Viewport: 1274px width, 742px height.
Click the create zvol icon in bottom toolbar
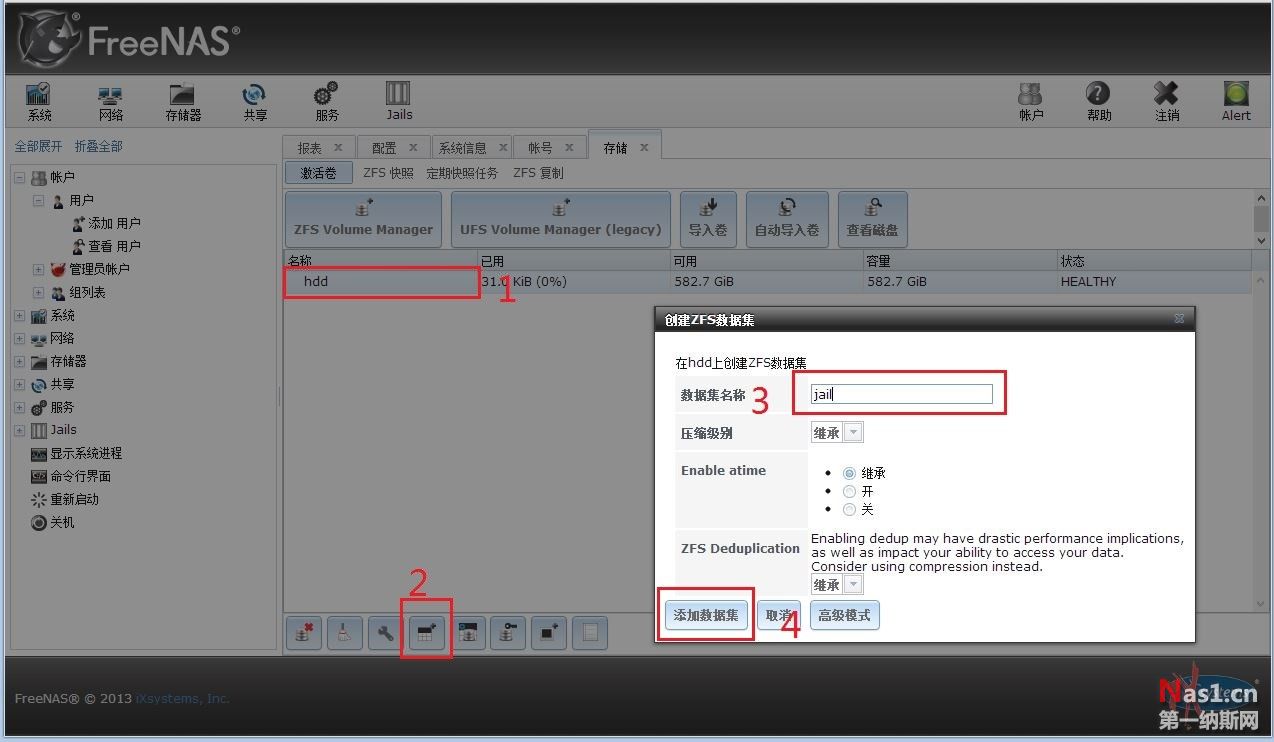click(467, 632)
